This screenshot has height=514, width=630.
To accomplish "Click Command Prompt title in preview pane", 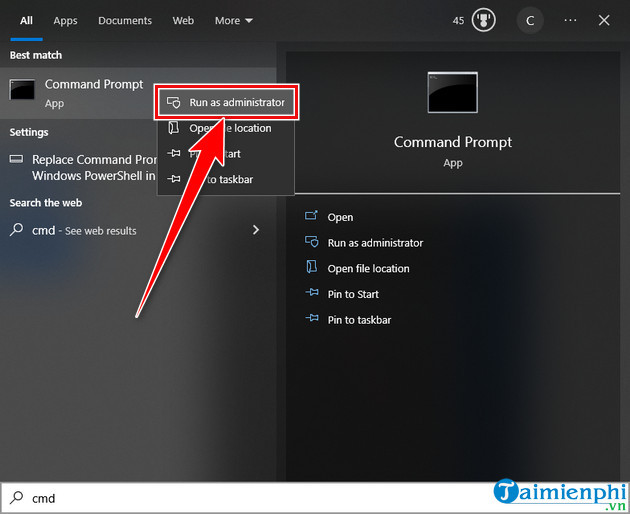I will tap(453, 142).
